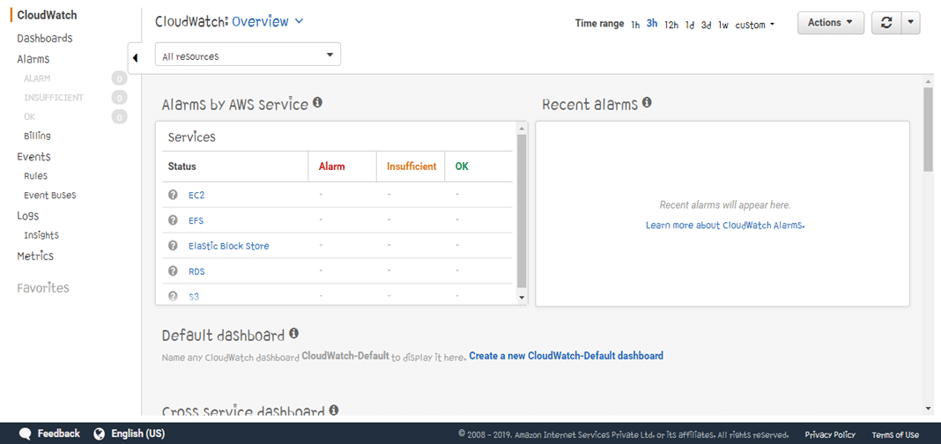Click the Services table scrollbar thumb
The height and width of the screenshot is (444, 941).
(x=522, y=212)
